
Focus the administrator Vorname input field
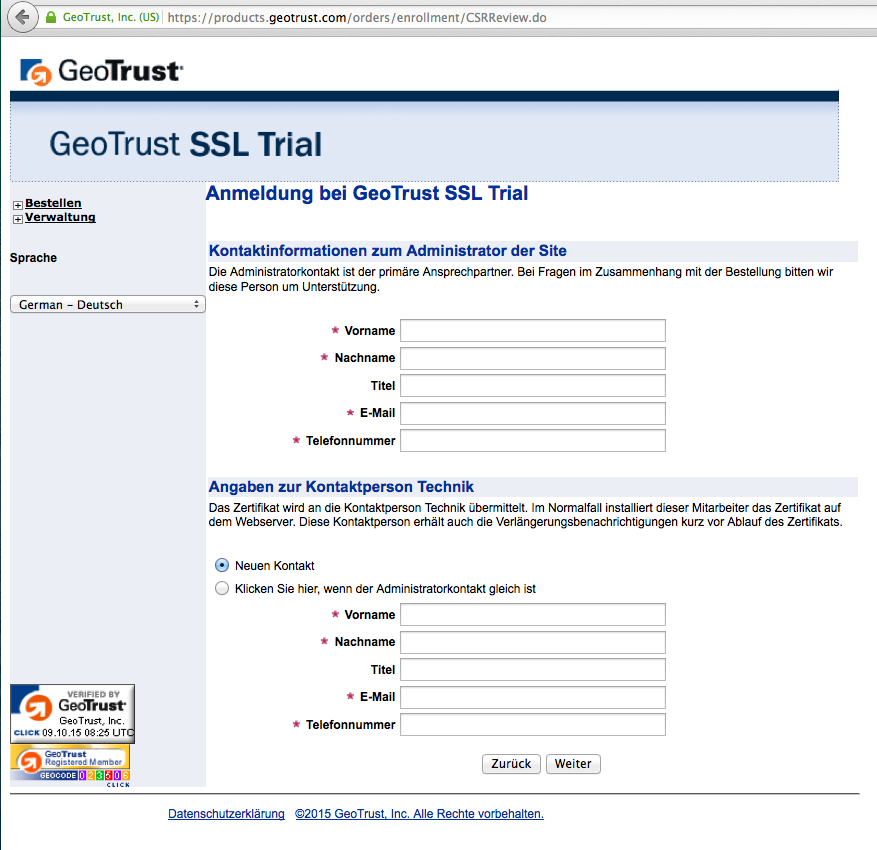tap(532, 331)
